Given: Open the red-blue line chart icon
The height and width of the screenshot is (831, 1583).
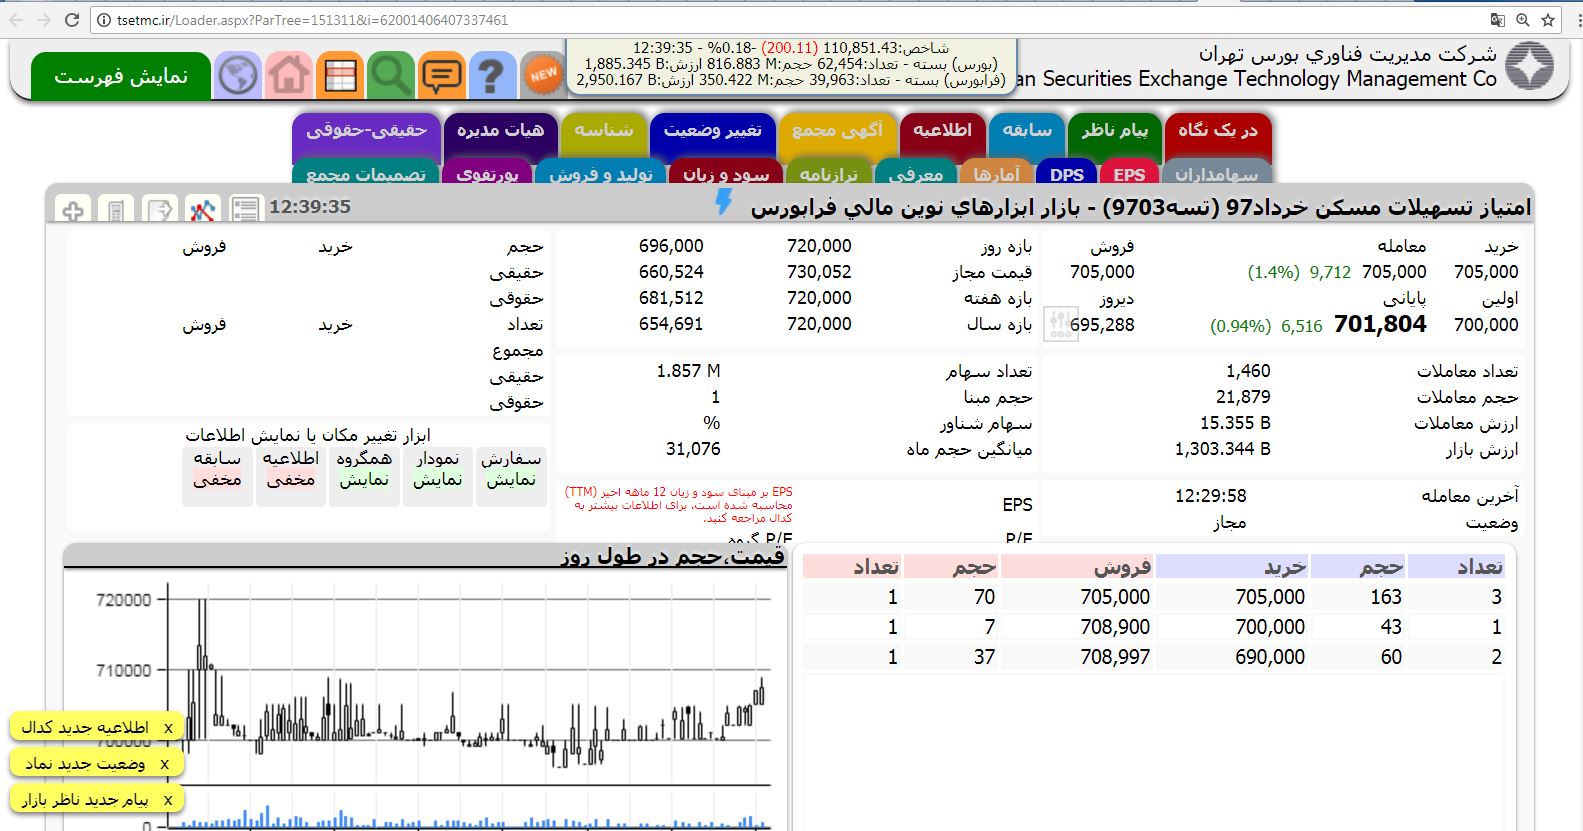Looking at the screenshot, I should 203,209.
